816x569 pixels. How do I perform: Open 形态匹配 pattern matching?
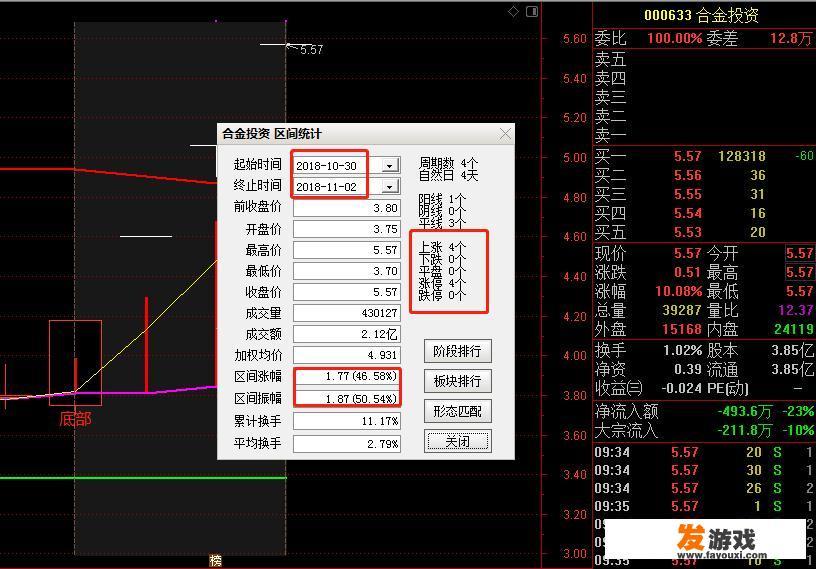pyautogui.click(x=457, y=412)
